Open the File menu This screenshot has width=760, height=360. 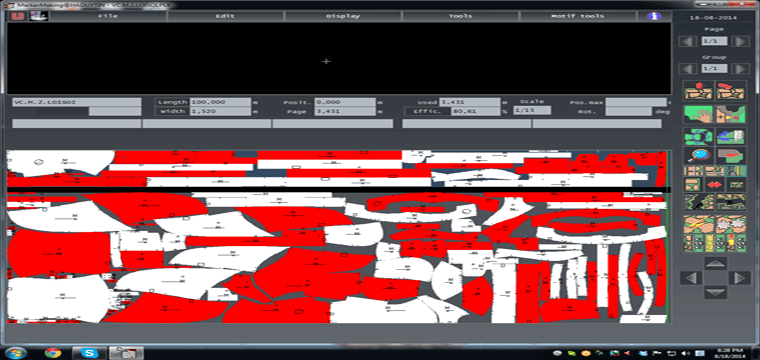108,16
